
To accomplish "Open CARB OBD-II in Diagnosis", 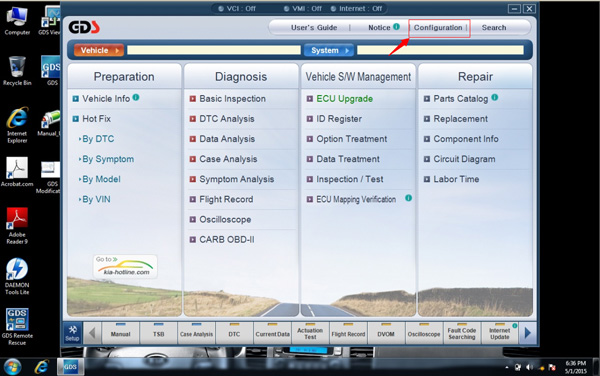I will pyautogui.click(x=227, y=239).
